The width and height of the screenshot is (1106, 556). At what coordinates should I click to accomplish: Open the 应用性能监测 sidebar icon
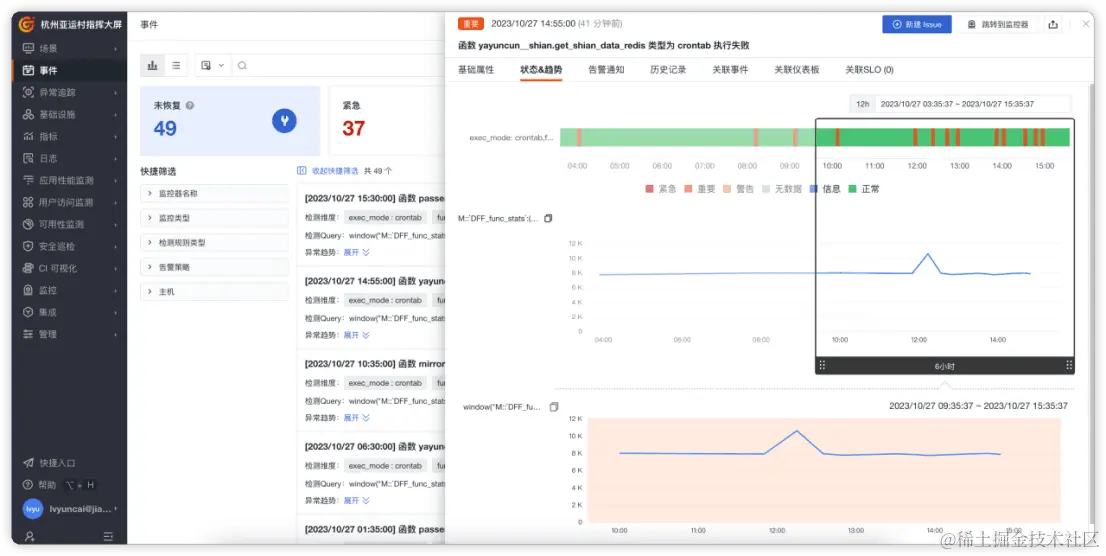click(x=28, y=180)
